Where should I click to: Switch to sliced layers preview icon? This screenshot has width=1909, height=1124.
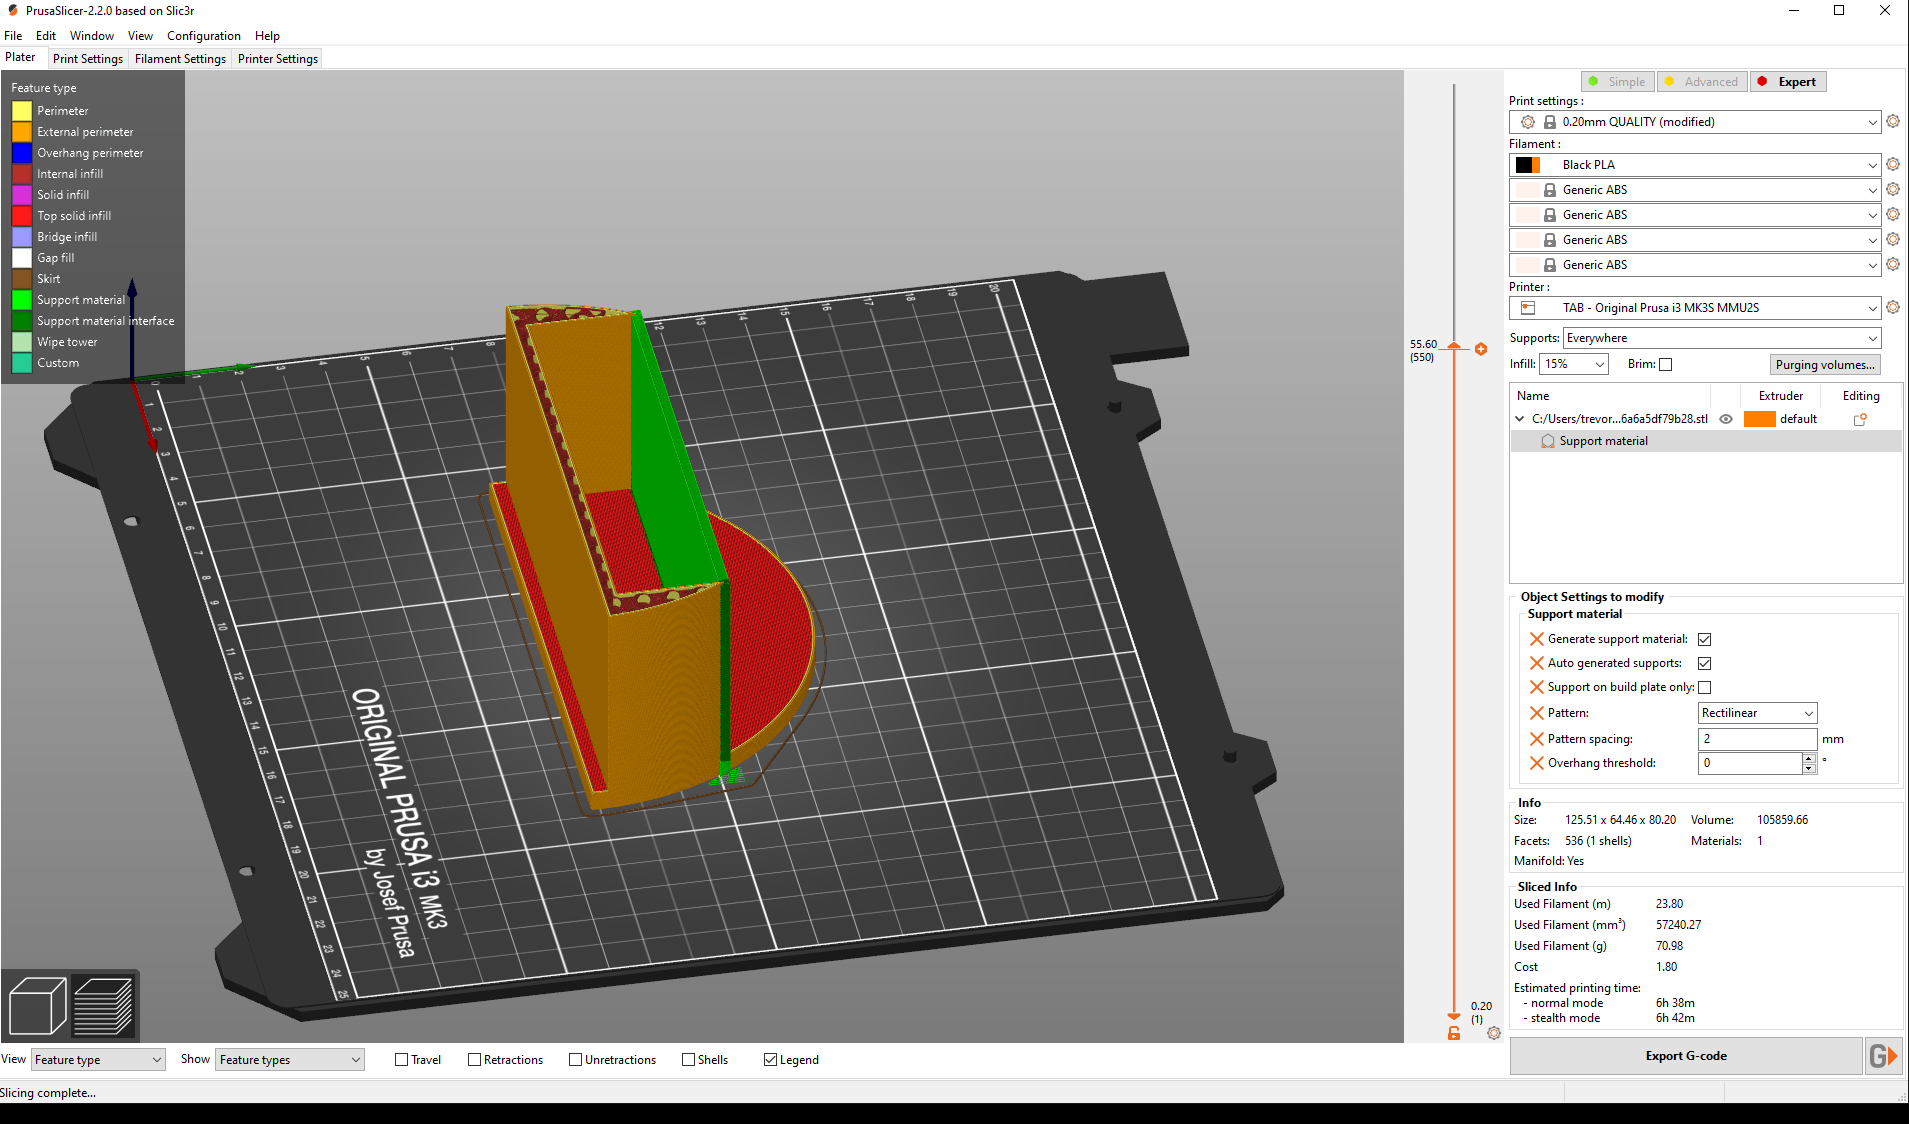pos(103,1005)
